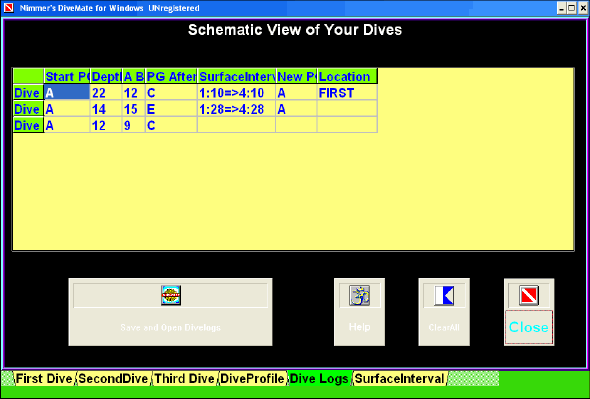
Task: Select the Dive Logs tab
Action: tap(319, 378)
